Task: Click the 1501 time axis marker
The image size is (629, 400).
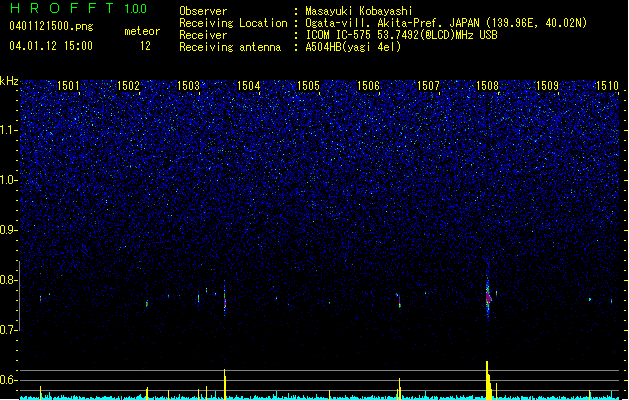Action: coord(68,86)
